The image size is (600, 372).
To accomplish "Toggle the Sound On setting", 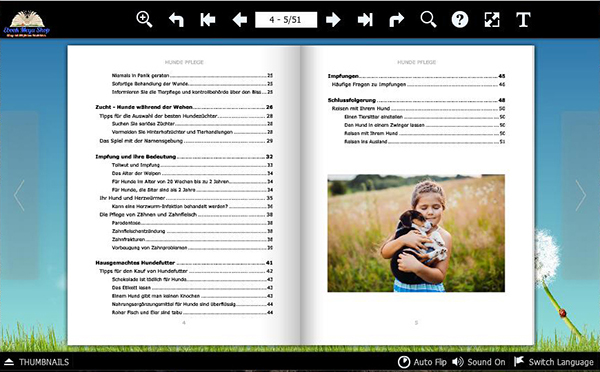I will [478, 362].
